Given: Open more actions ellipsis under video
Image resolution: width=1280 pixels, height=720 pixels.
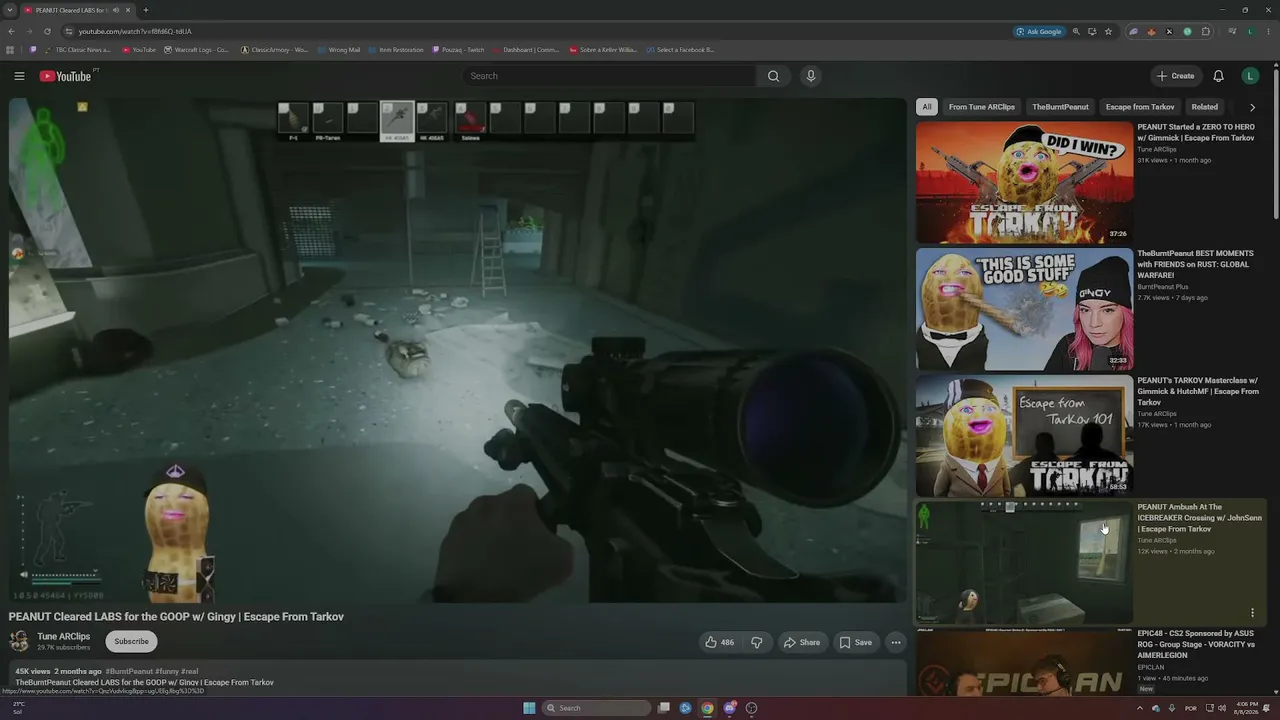Looking at the screenshot, I should (896, 642).
